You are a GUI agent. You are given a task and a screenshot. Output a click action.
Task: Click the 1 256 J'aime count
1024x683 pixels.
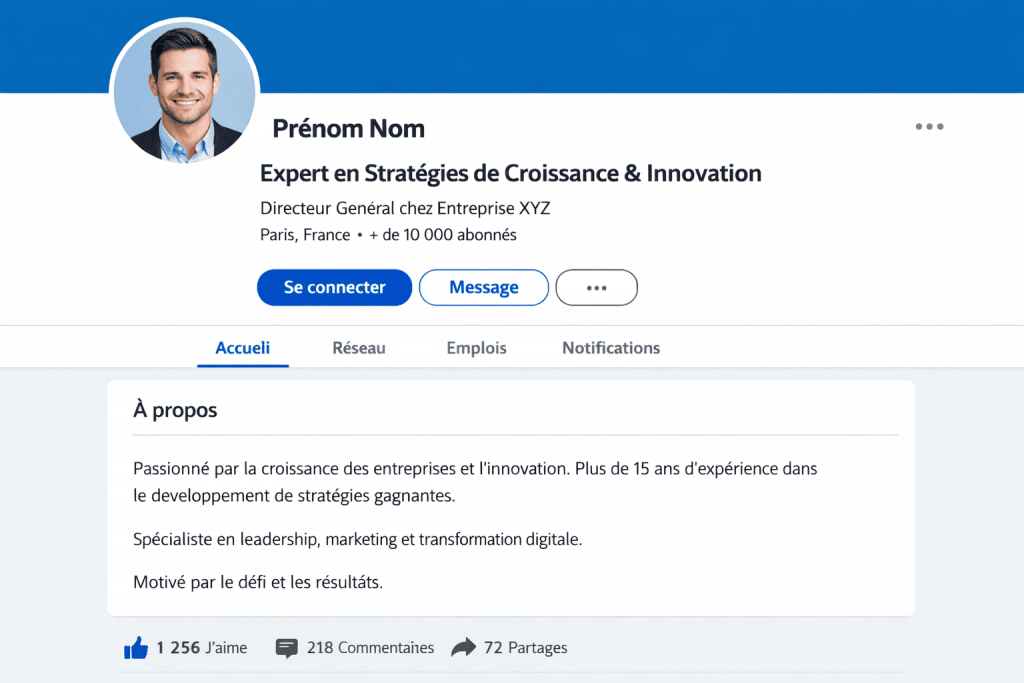click(x=201, y=648)
